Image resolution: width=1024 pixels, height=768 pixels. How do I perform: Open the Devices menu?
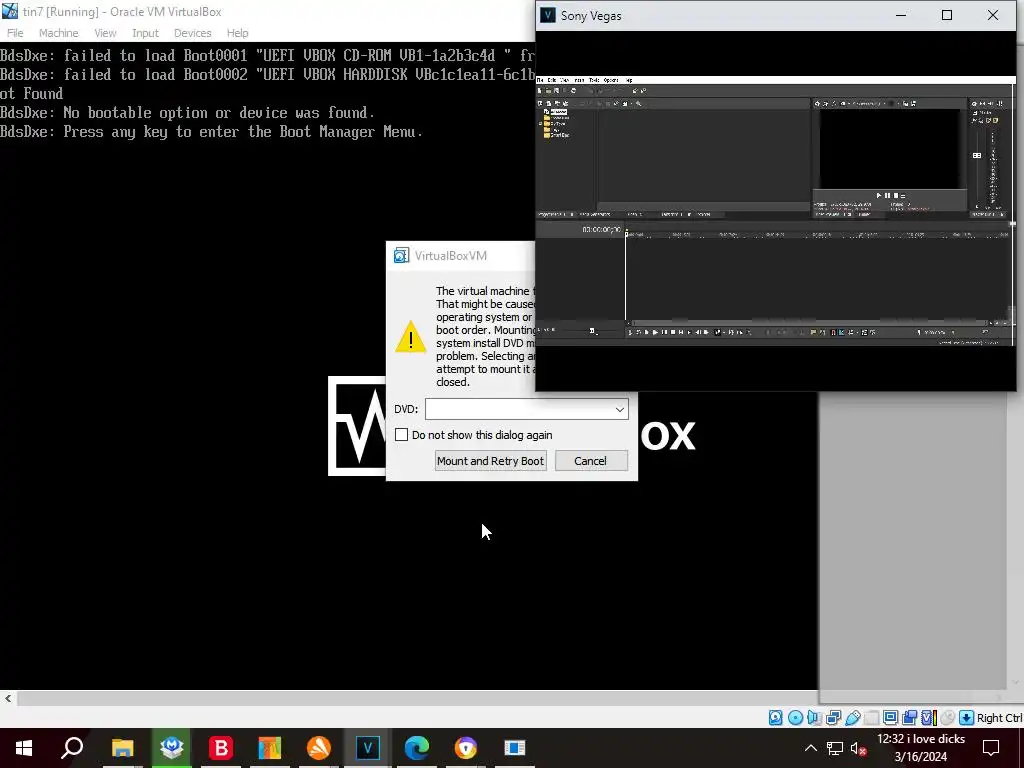click(x=192, y=33)
